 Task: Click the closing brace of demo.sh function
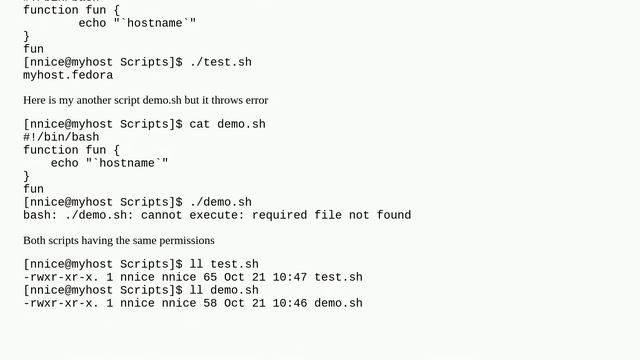tap(27, 176)
